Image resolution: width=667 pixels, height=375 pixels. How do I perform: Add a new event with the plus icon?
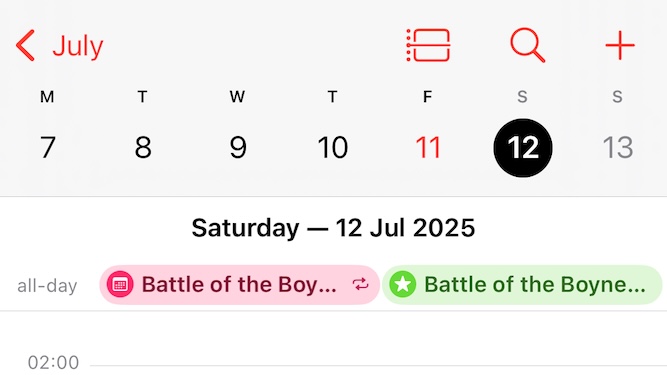pos(620,45)
